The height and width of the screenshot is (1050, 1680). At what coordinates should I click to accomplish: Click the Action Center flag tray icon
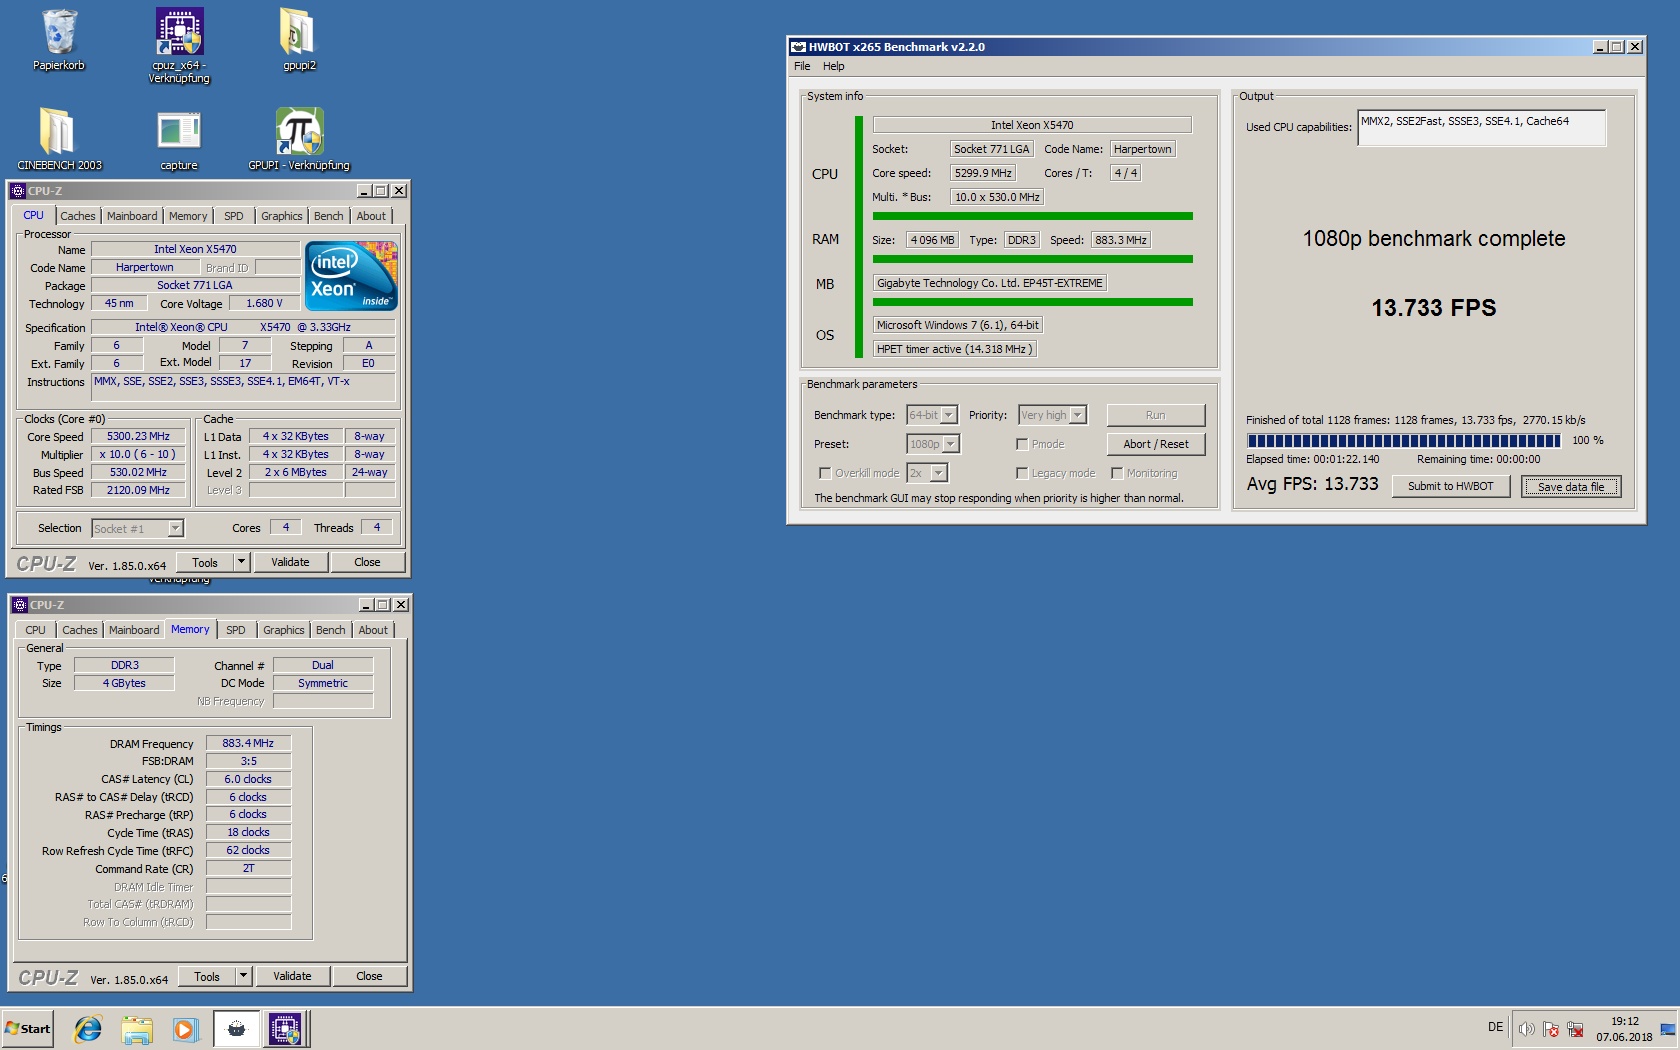1550,1029
